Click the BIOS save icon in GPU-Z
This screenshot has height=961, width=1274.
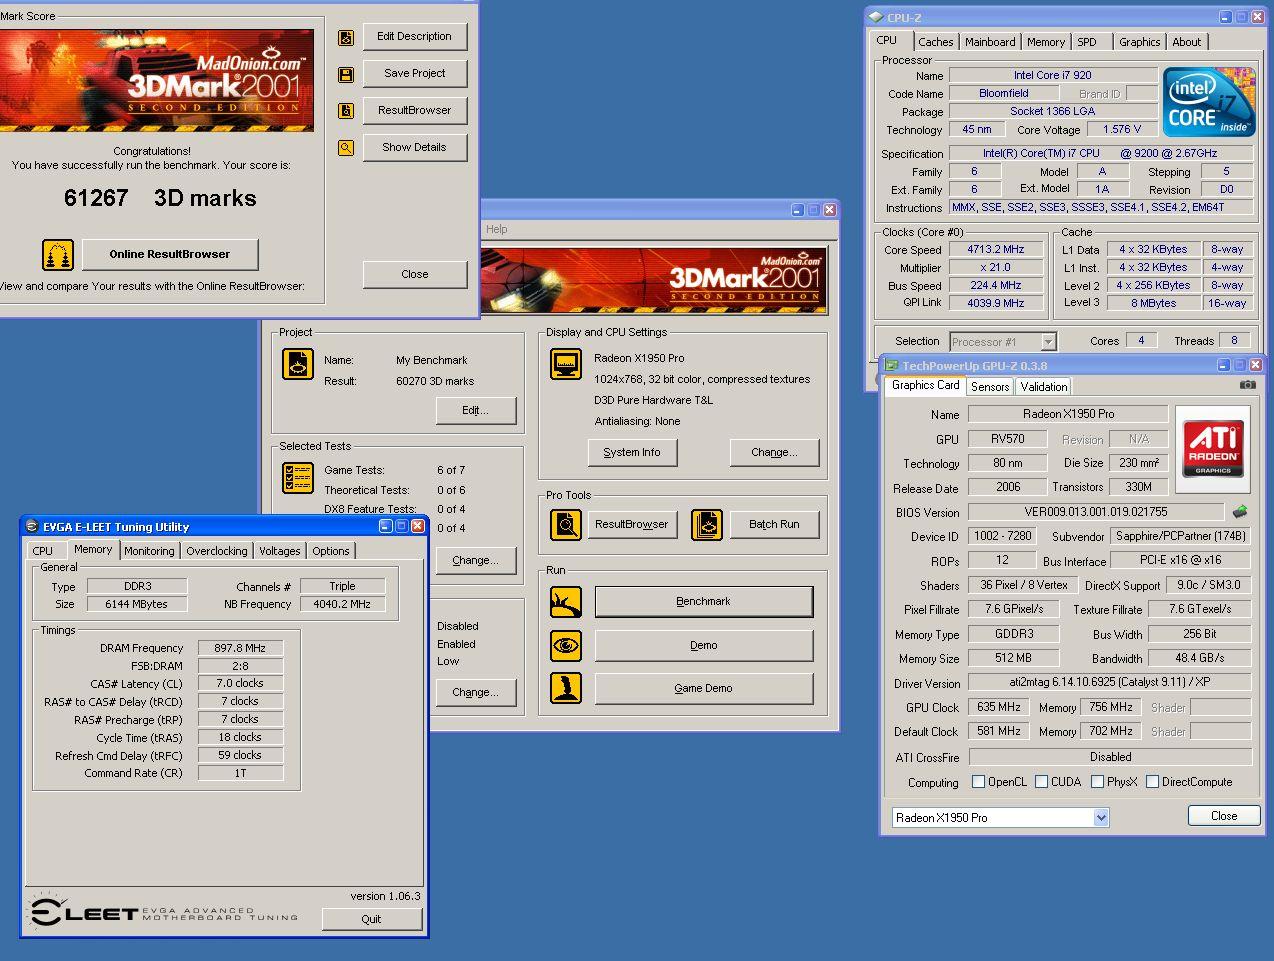click(1240, 512)
